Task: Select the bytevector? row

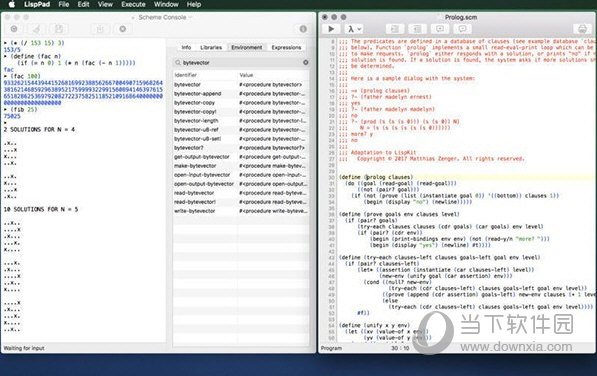Action: [241, 148]
